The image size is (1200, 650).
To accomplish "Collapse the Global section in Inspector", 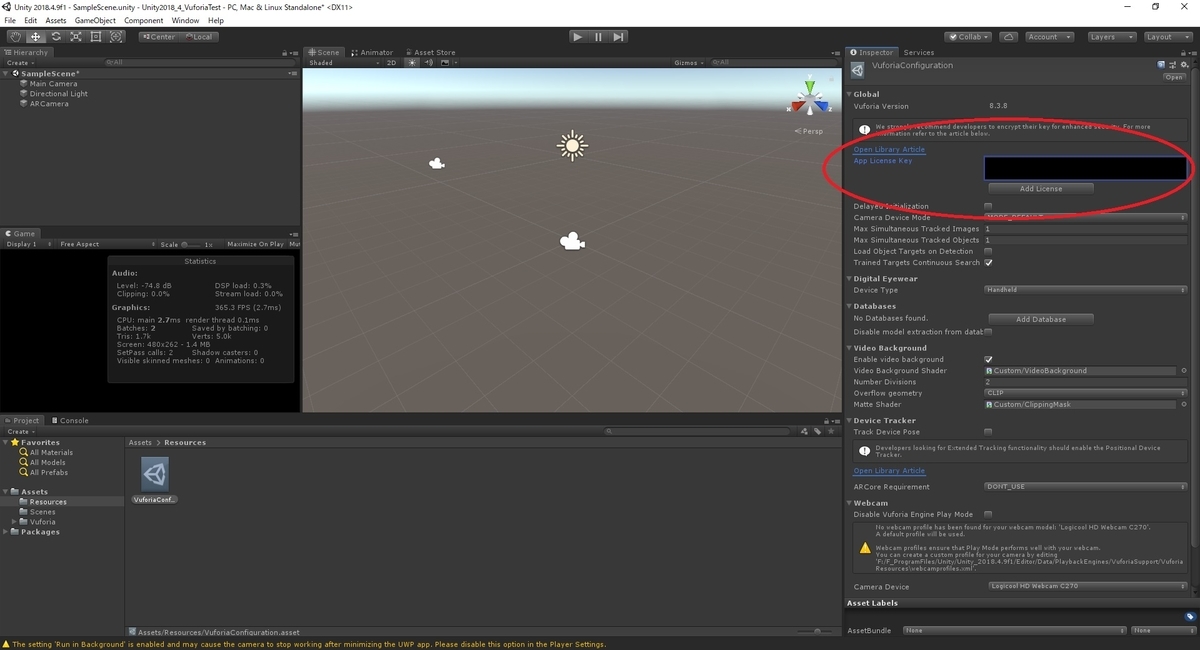I will point(850,94).
